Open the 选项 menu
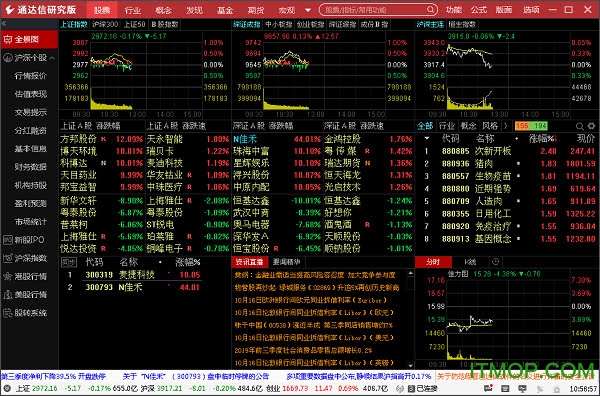The image size is (600, 396). (531, 10)
